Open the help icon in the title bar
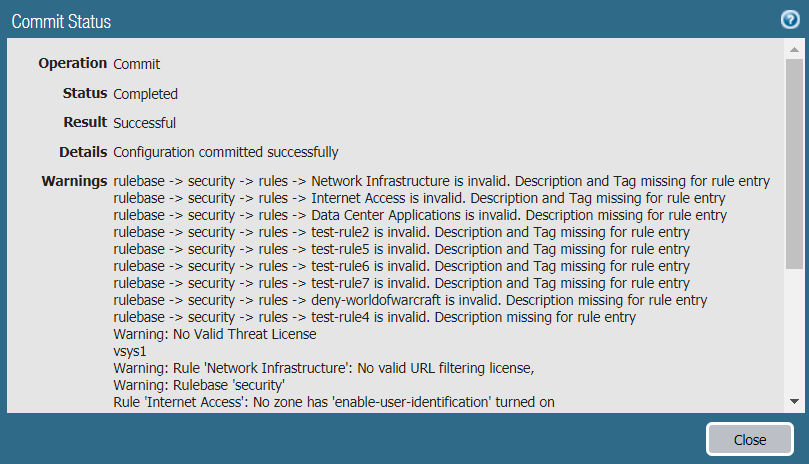Viewport: 809px width, 464px height. click(789, 20)
